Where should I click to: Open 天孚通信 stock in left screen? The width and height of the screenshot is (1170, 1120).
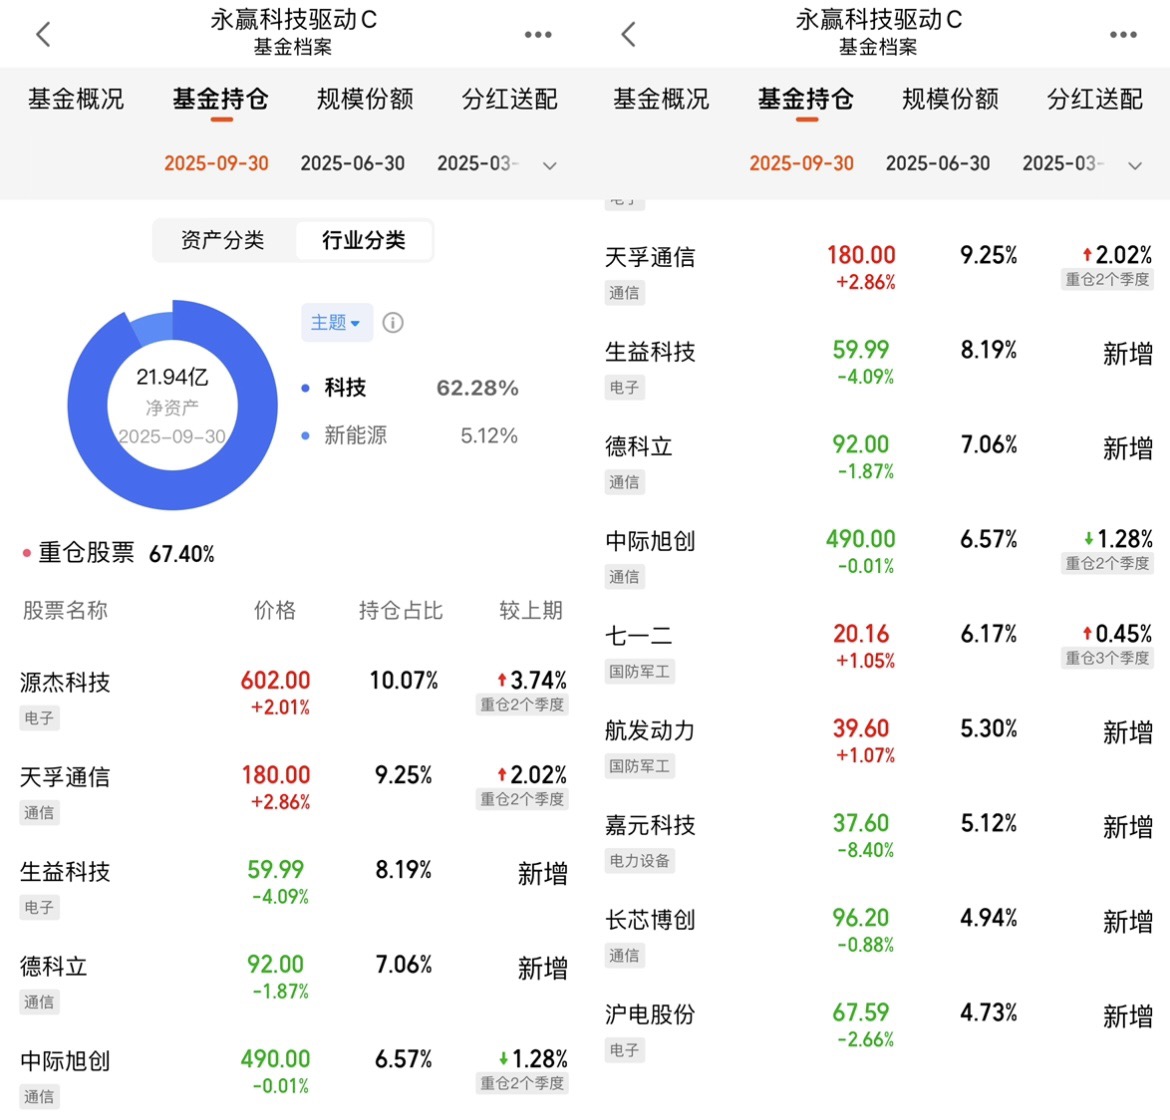(292, 793)
